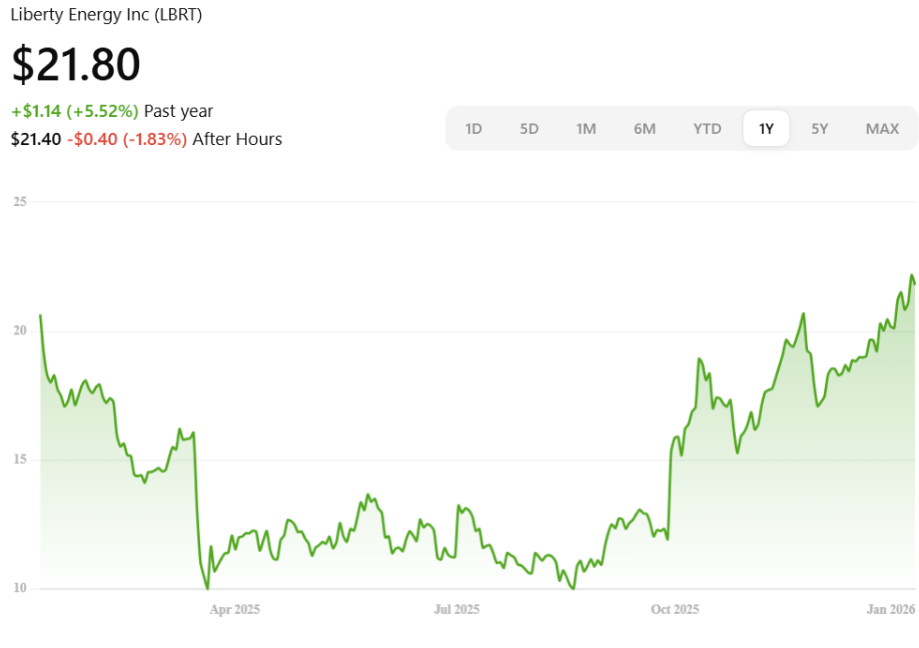Click the Apr 2025 x-axis label
This screenshot has width=919, height=648.
click(x=235, y=609)
